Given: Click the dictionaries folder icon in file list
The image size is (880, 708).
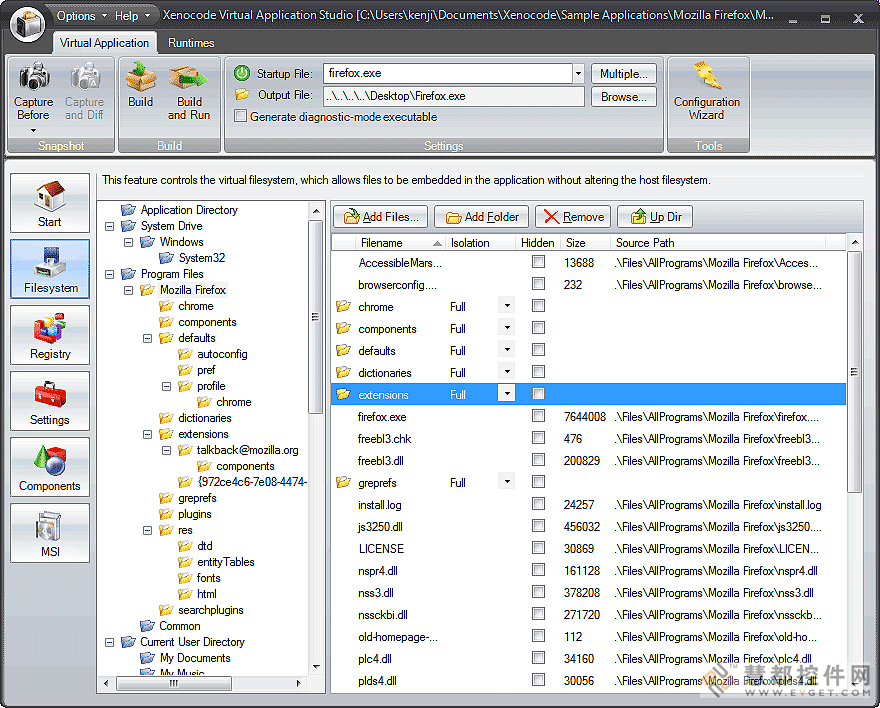Looking at the screenshot, I should click(343, 372).
